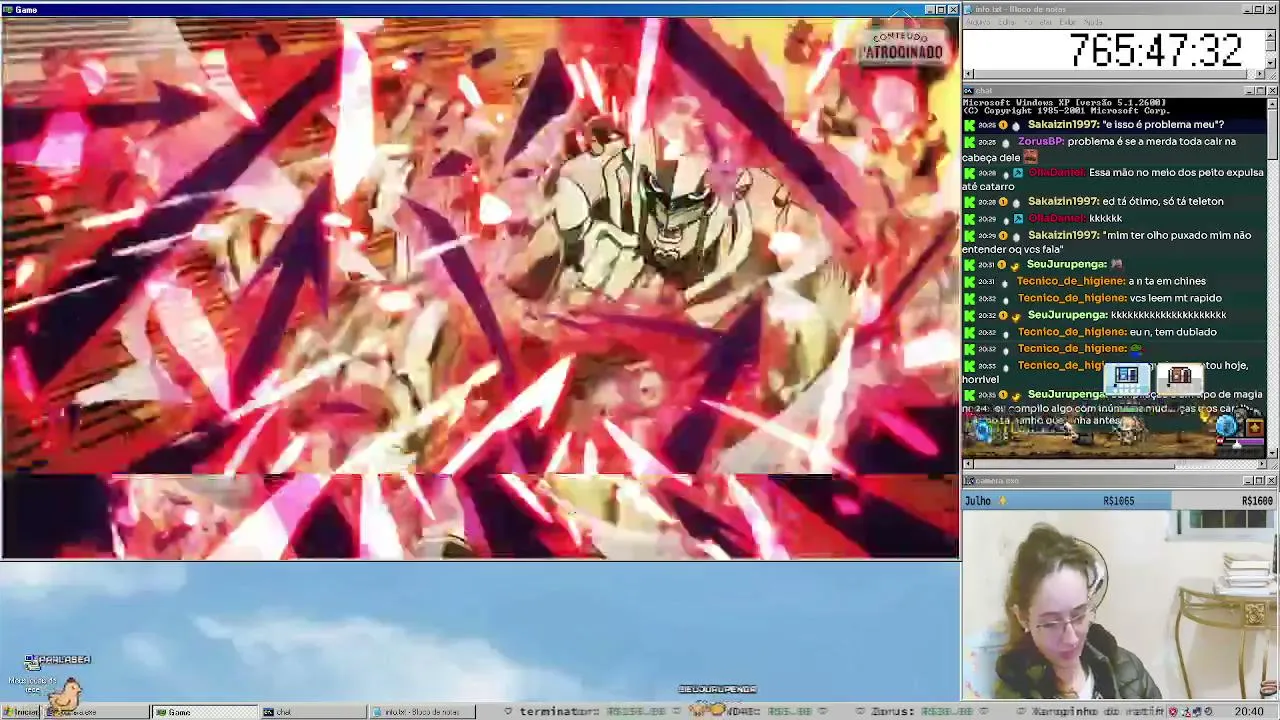This screenshot has width=1280, height=720.
Task: Click the Kick logo beside ZorusBP's message
Action: coord(968,142)
